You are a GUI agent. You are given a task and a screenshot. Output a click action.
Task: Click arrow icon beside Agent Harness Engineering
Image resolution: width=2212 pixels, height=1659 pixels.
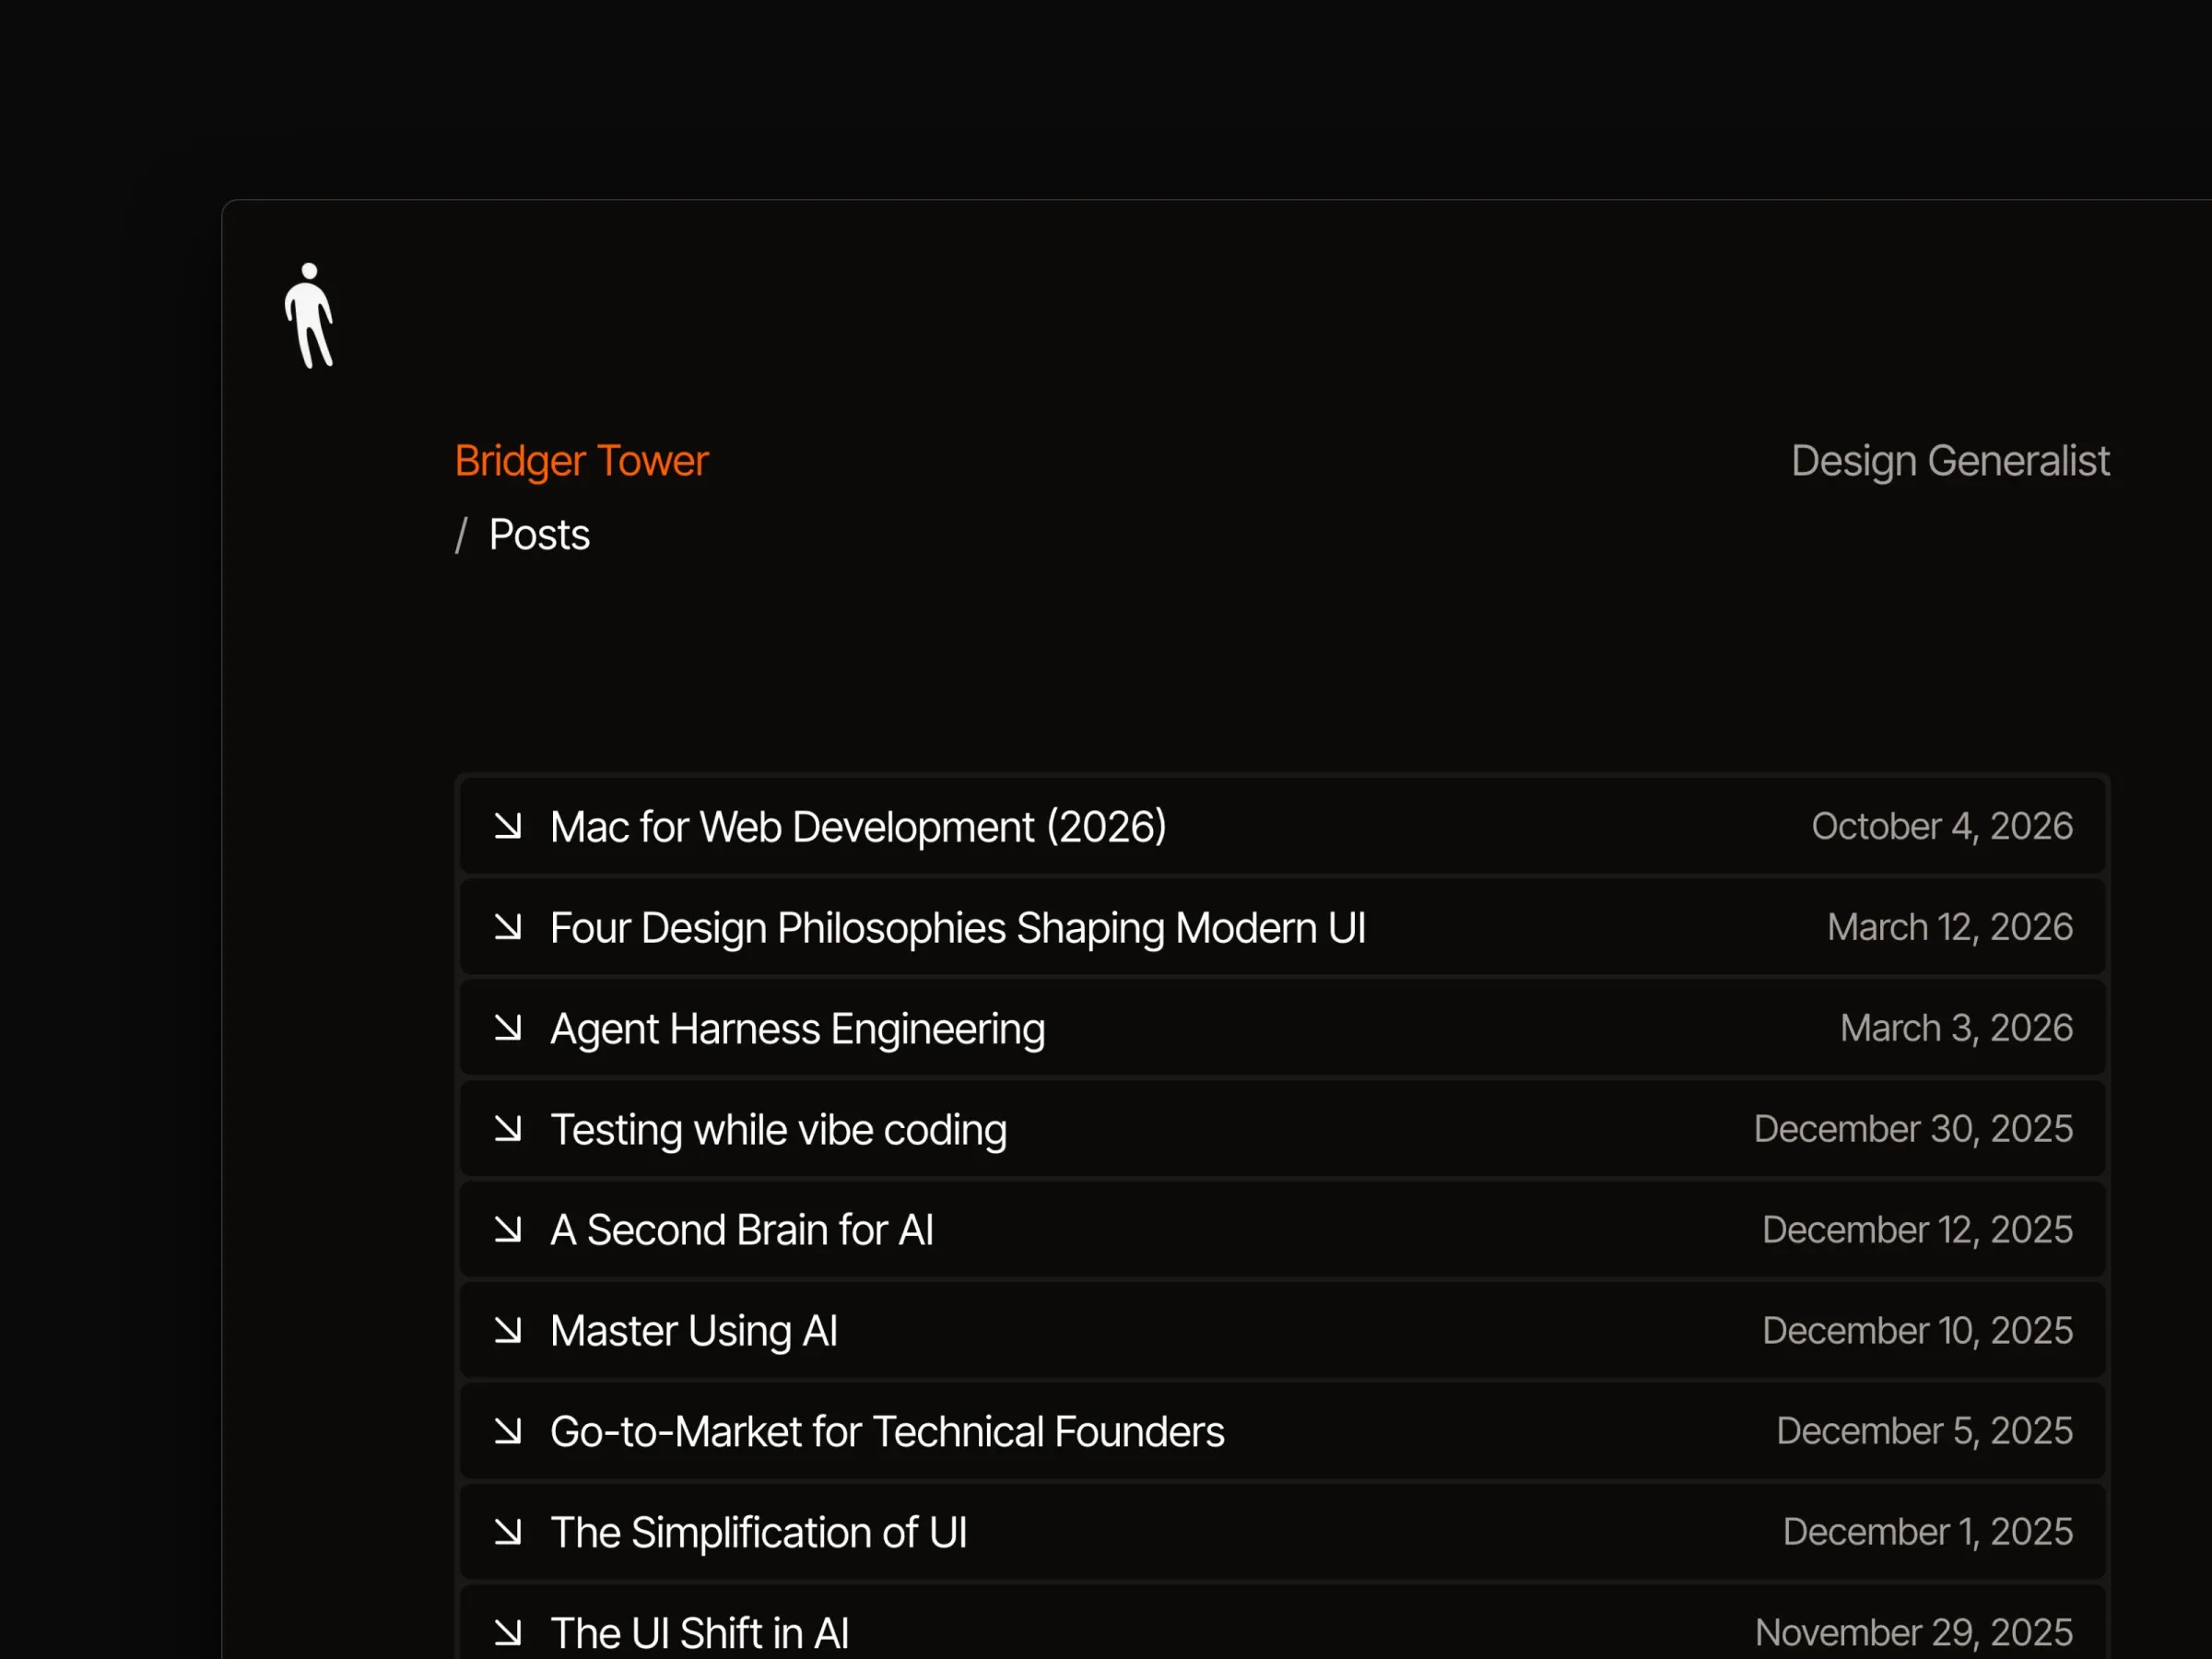pyautogui.click(x=508, y=1028)
